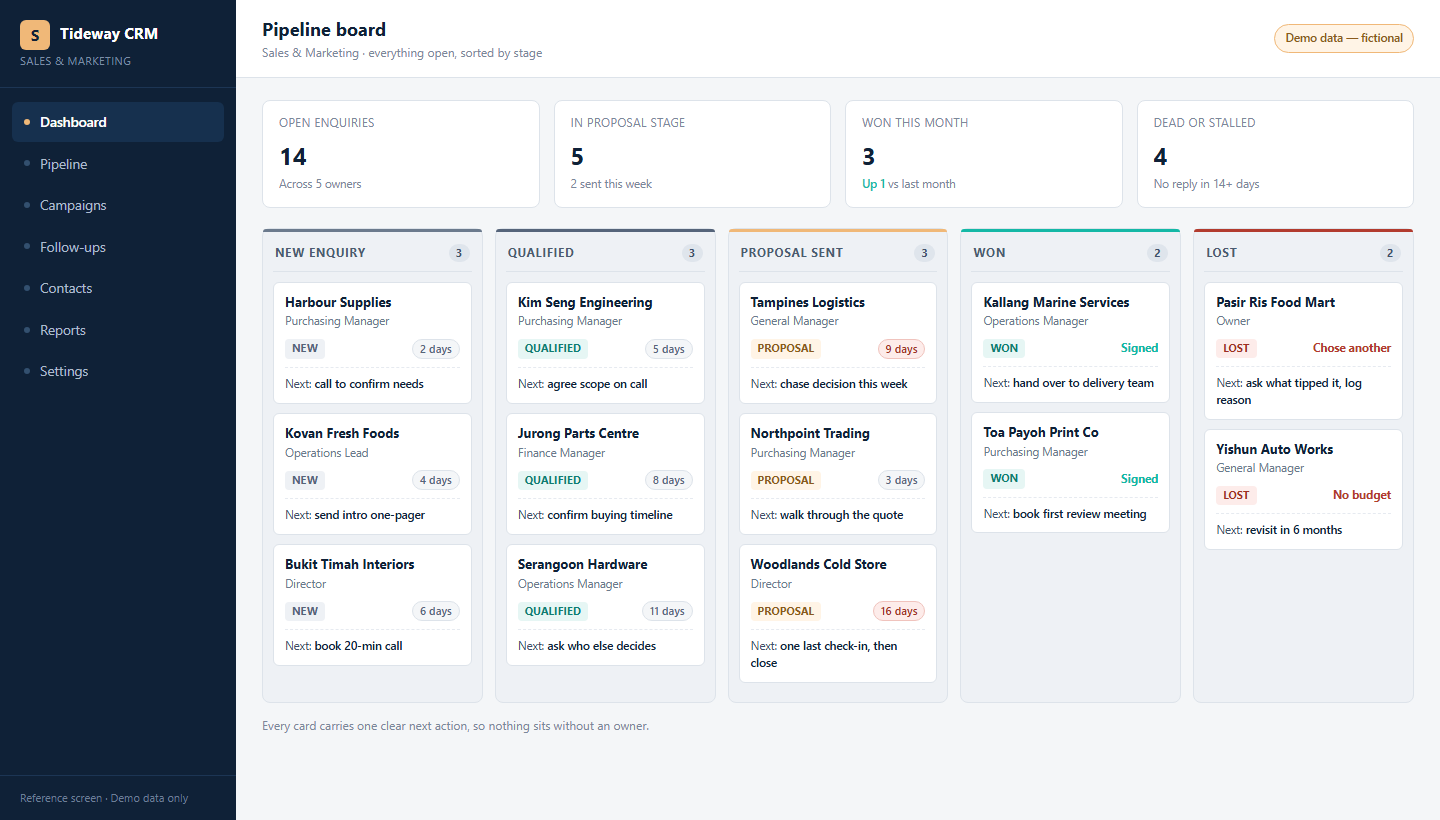Click the QUALIFIED tag on Kim Seng Engineering
Image resolution: width=1440 pixels, height=820 pixels.
coord(553,349)
